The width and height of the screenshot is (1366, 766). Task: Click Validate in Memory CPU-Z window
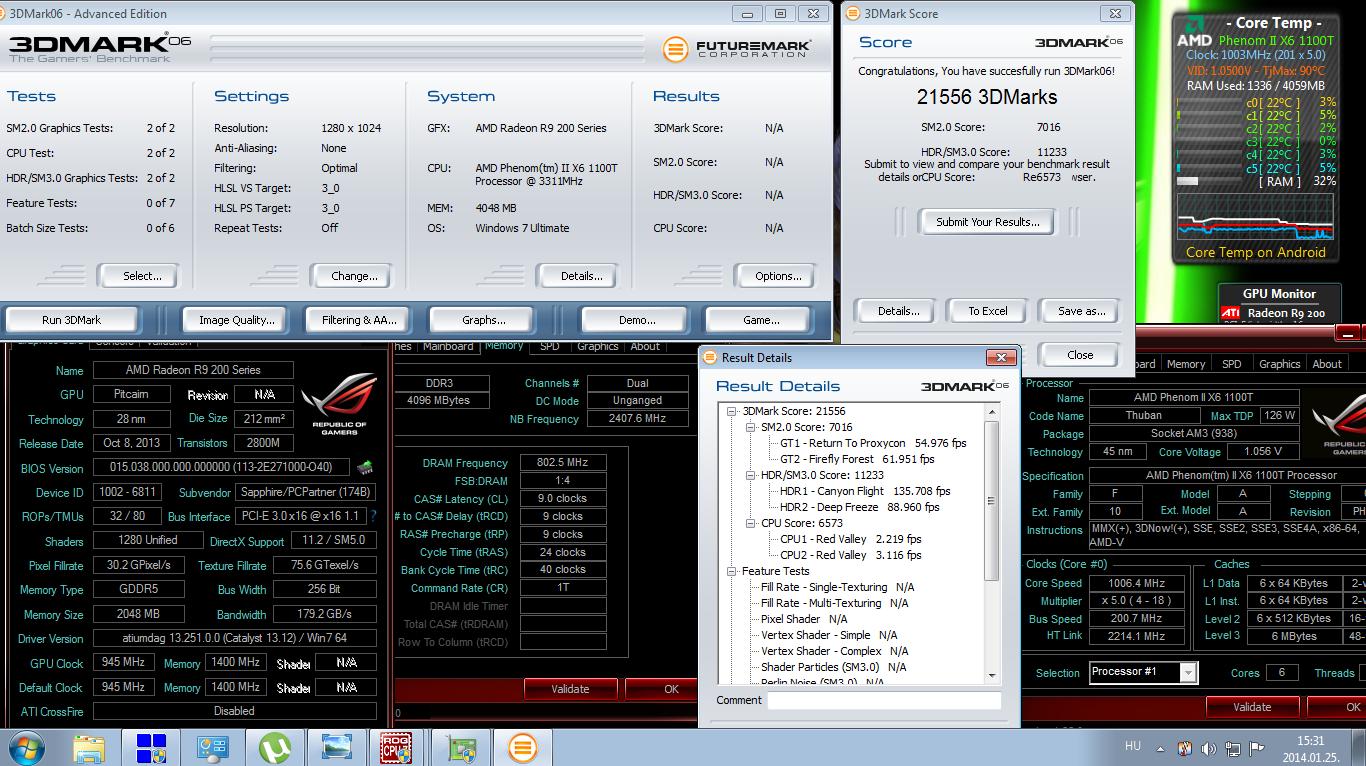click(x=570, y=689)
